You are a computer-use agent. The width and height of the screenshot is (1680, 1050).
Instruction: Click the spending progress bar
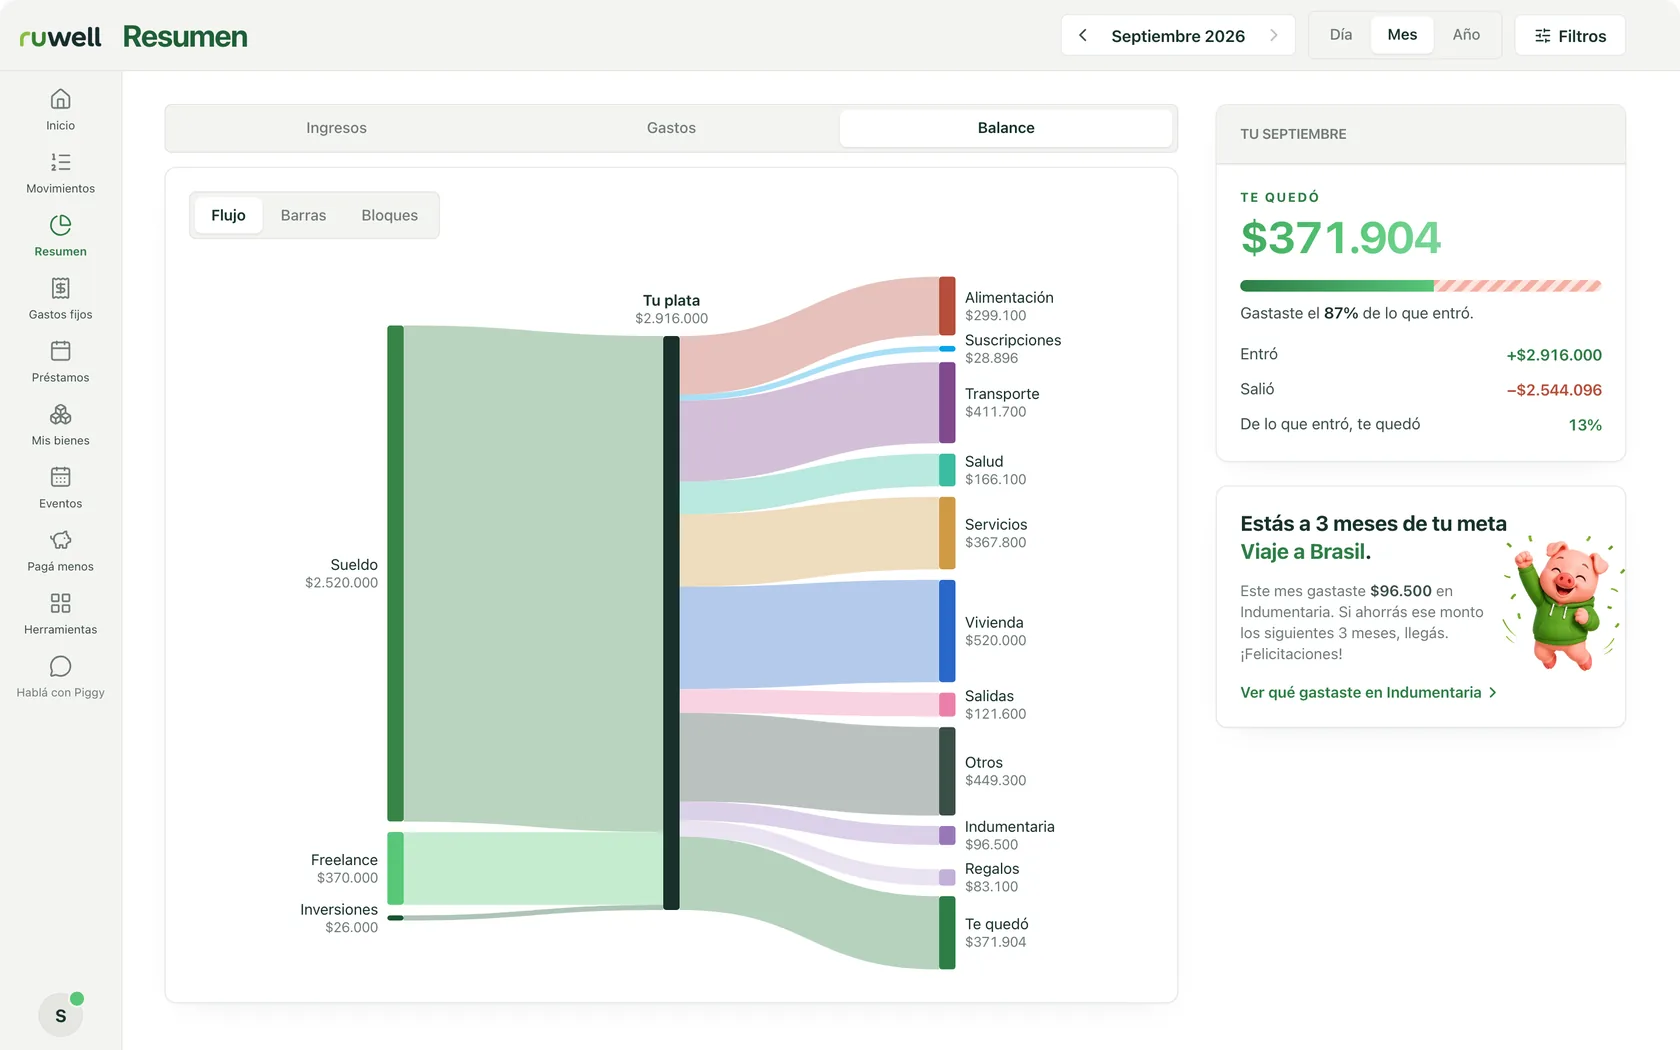1420,286
